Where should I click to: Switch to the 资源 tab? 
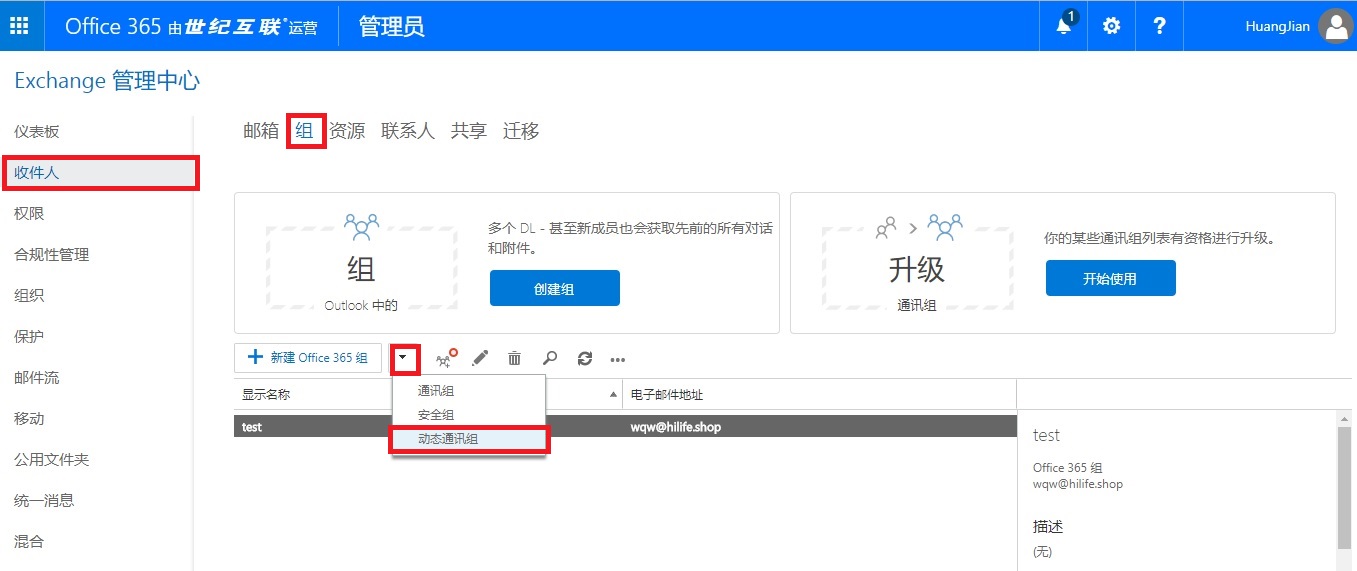pos(347,131)
